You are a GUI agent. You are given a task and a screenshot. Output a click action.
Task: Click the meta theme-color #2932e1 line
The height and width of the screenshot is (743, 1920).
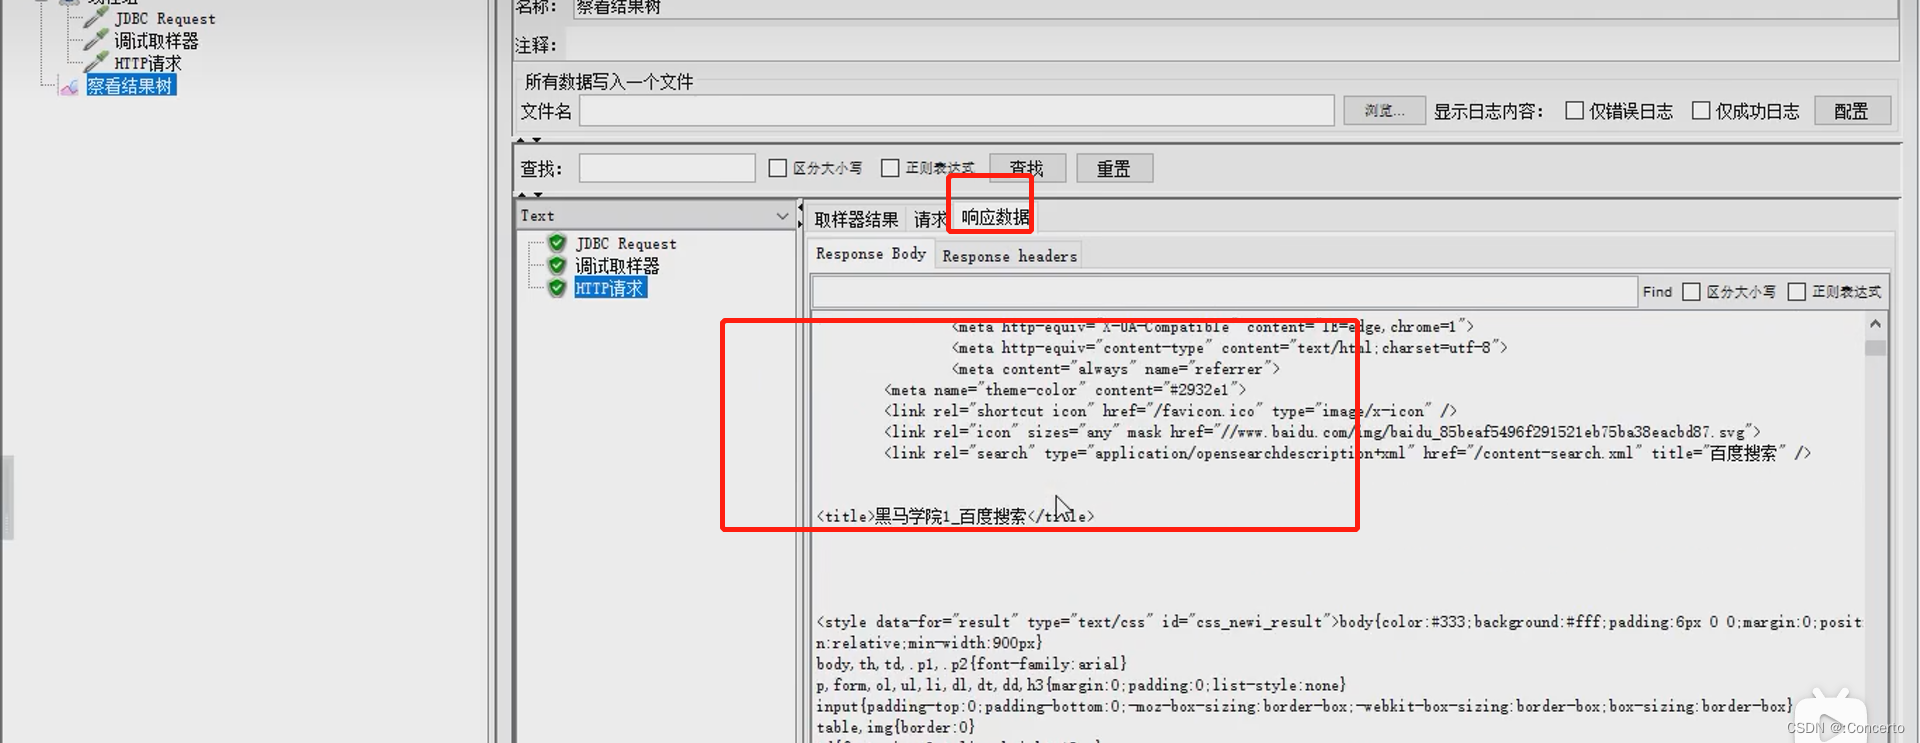tap(1065, 390)
